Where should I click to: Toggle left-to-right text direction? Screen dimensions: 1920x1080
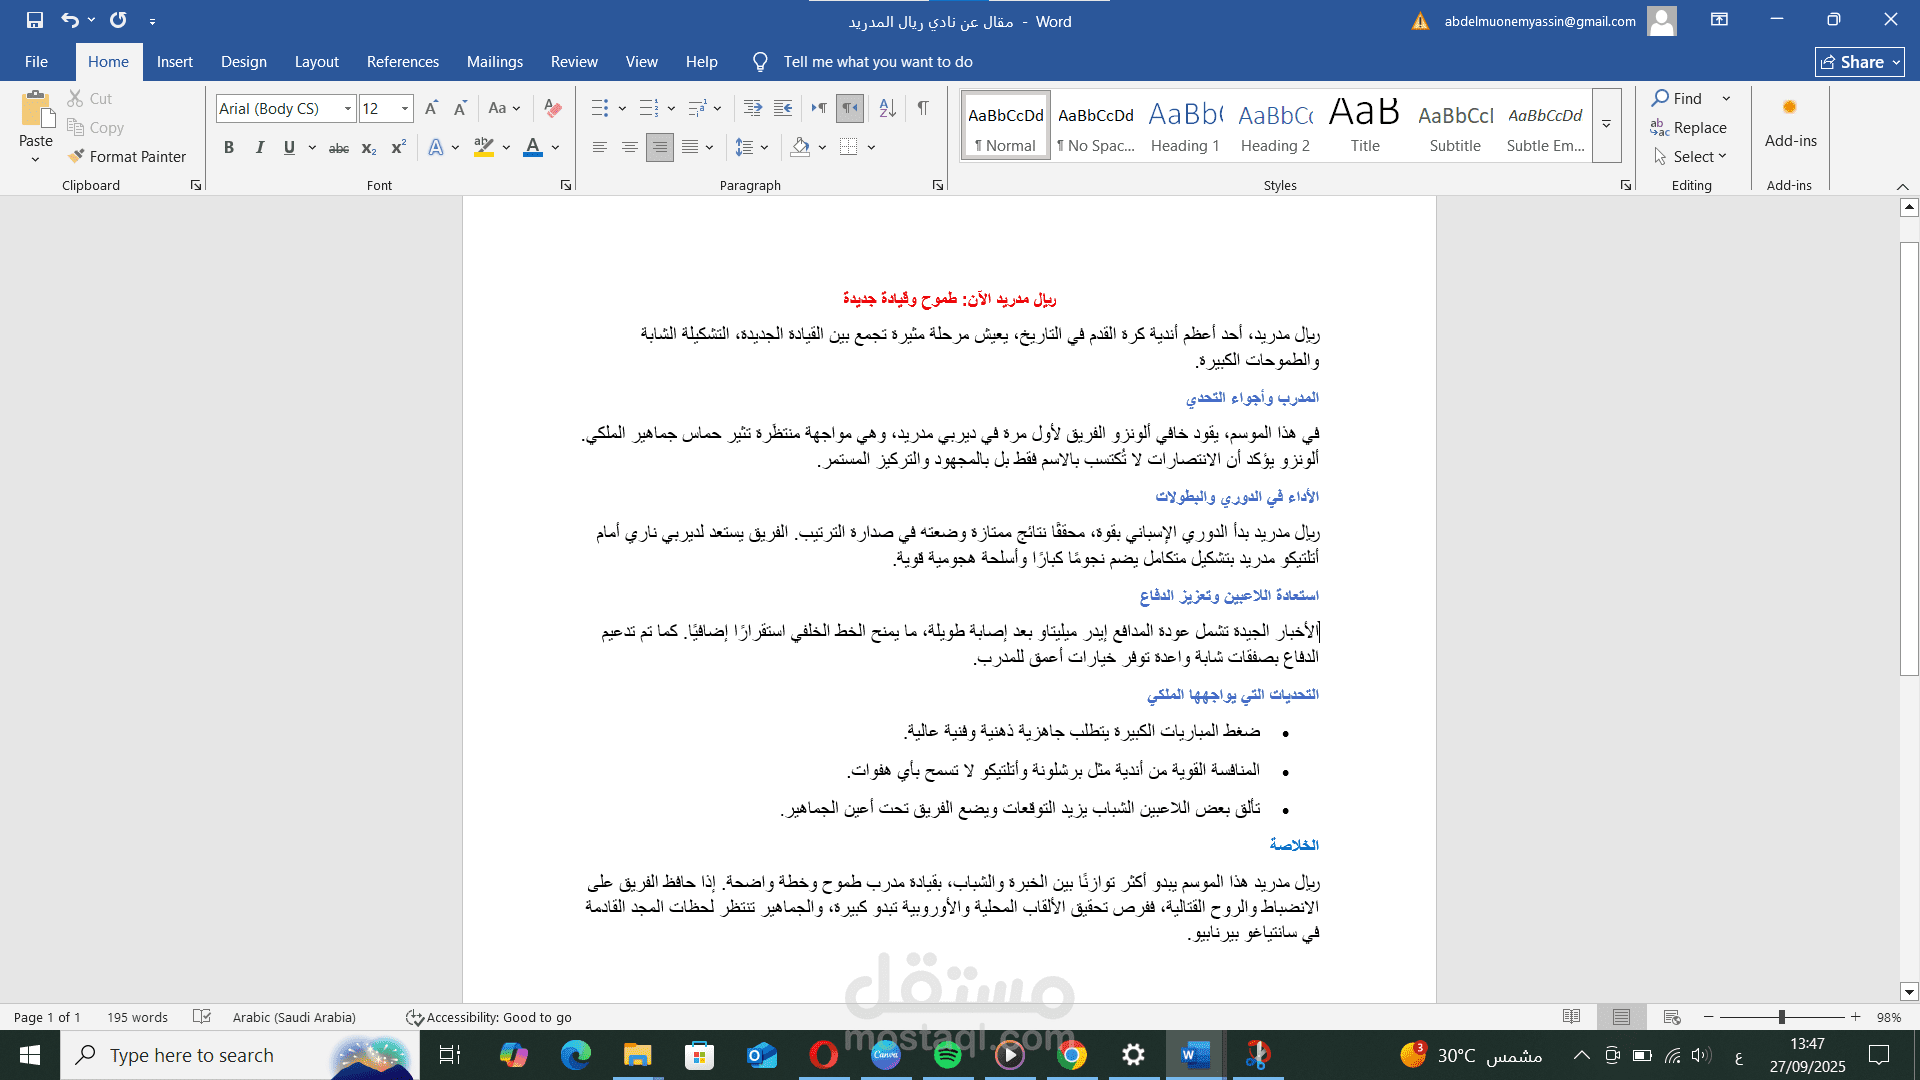click(x=819, y=108)
